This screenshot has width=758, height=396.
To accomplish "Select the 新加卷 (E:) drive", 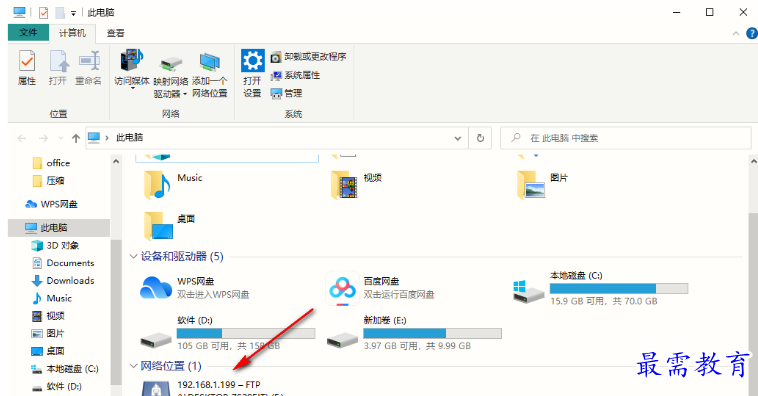I will [x=414, y=333].
